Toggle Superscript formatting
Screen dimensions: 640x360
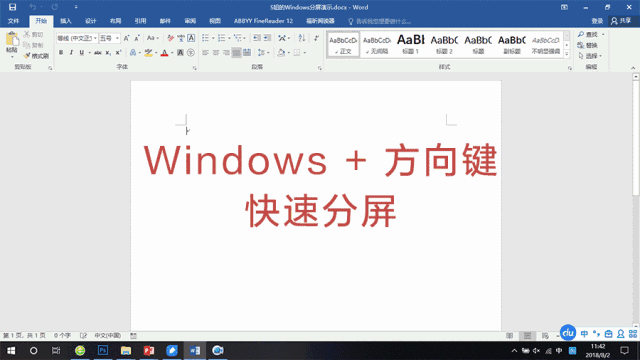(x=118, y=53)
